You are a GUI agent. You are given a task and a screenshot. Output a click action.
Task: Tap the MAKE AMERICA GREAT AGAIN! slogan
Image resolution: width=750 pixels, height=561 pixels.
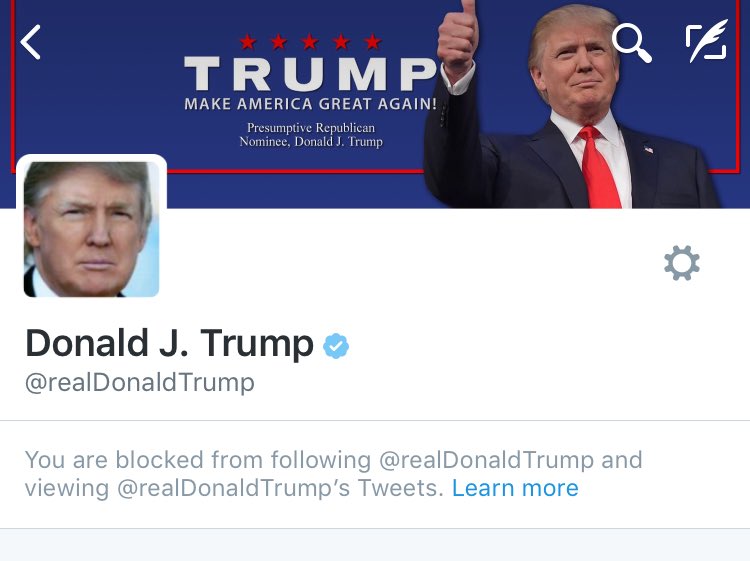tap(310, 104)
